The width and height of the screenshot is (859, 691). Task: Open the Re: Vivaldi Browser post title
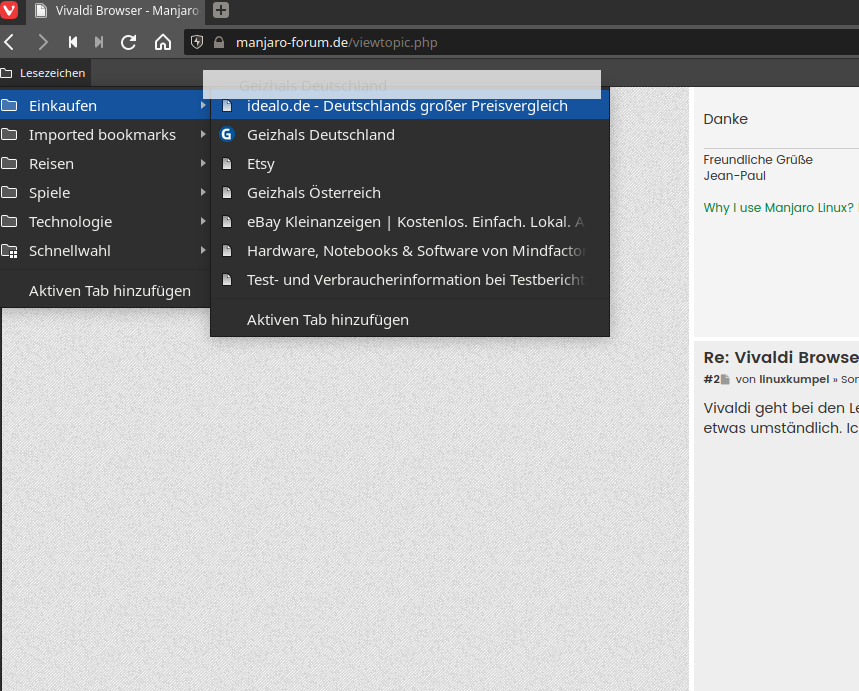781,357
